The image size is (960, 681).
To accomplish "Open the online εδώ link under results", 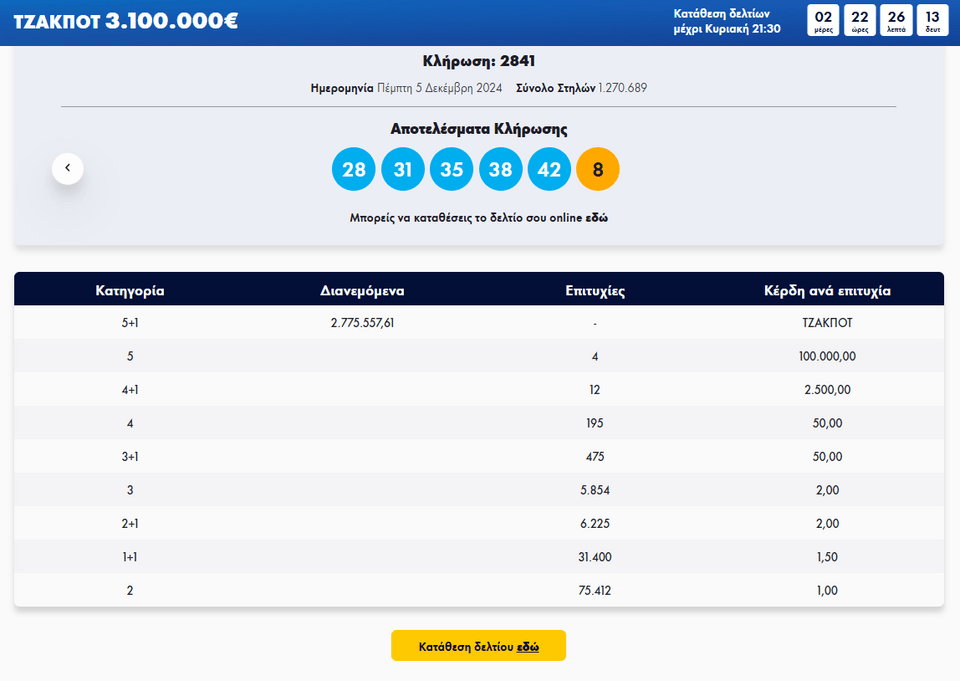I will pos(596,217).
